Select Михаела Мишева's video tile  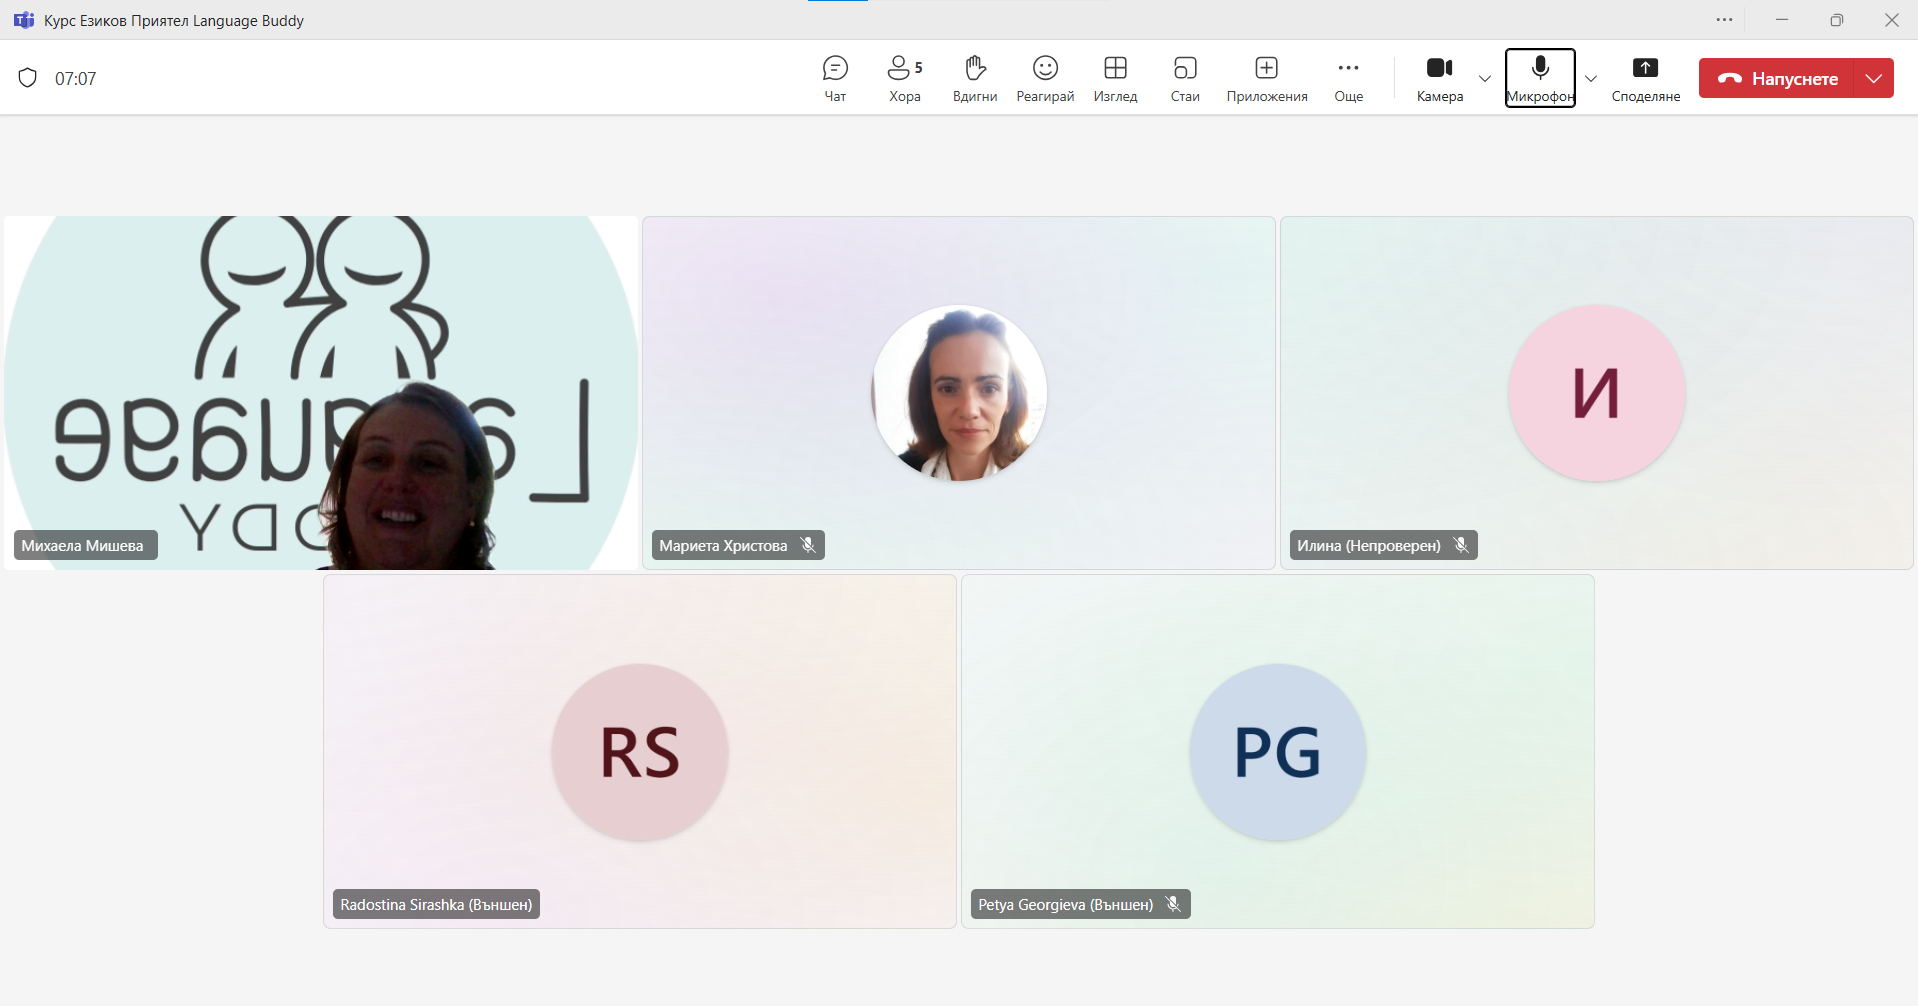tap(321, 393)
